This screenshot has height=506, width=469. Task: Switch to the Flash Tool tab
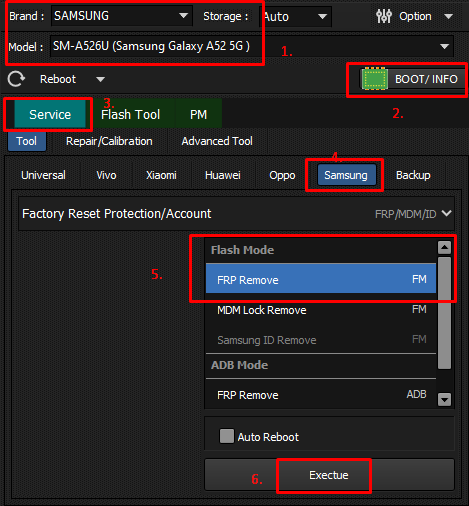click(x=130, y=114)
